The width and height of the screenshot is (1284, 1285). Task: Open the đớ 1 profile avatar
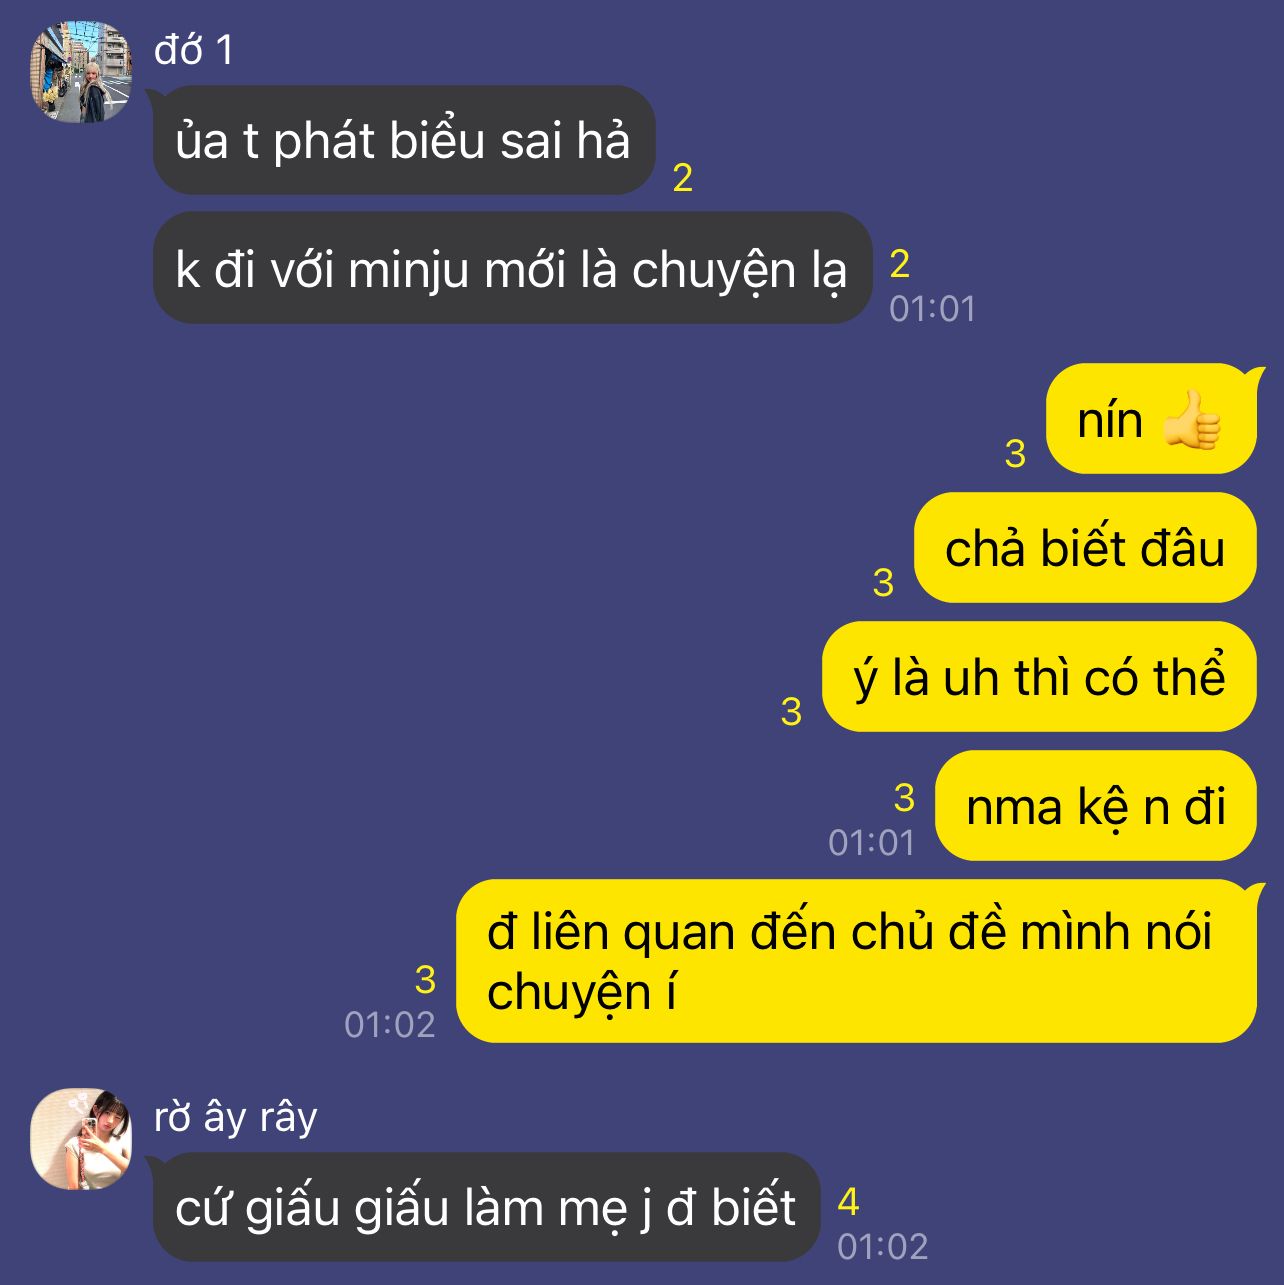tap(81, 72)
